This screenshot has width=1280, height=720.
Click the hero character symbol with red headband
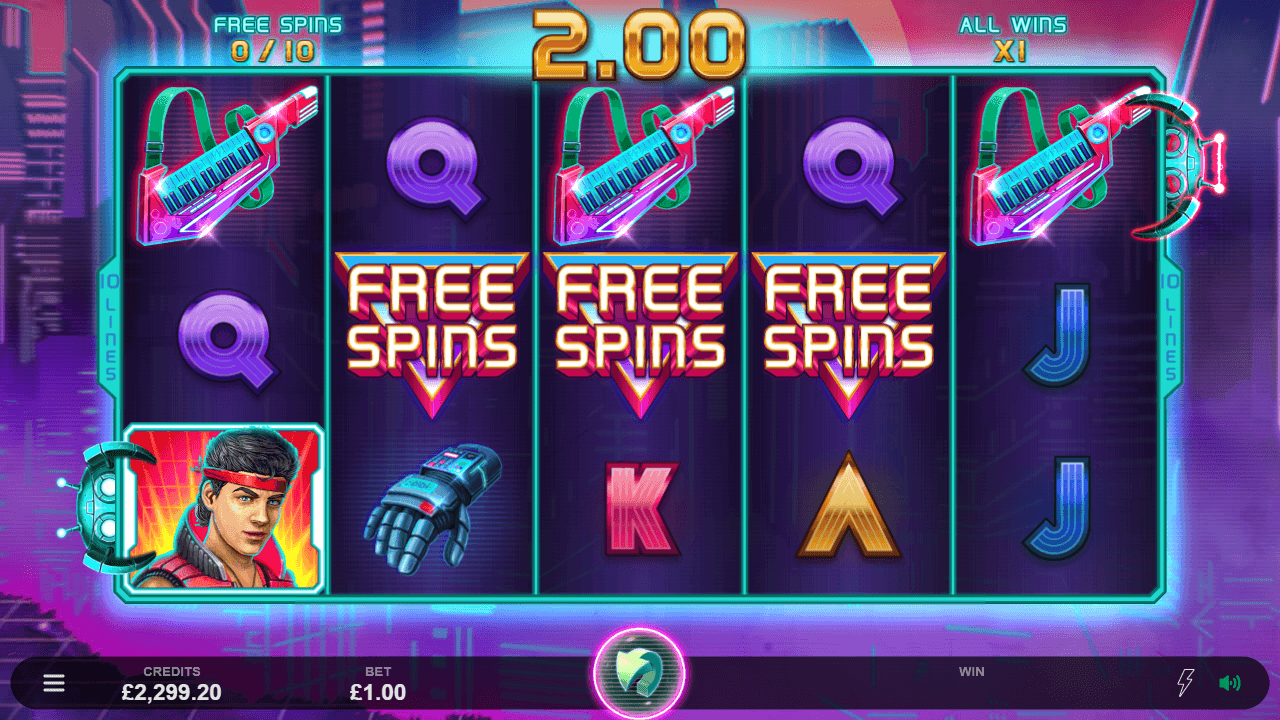click(x=224, y=508)
